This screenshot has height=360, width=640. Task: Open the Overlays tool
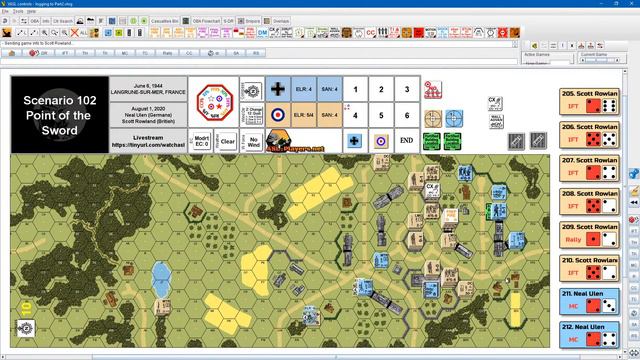click(277, 21)
